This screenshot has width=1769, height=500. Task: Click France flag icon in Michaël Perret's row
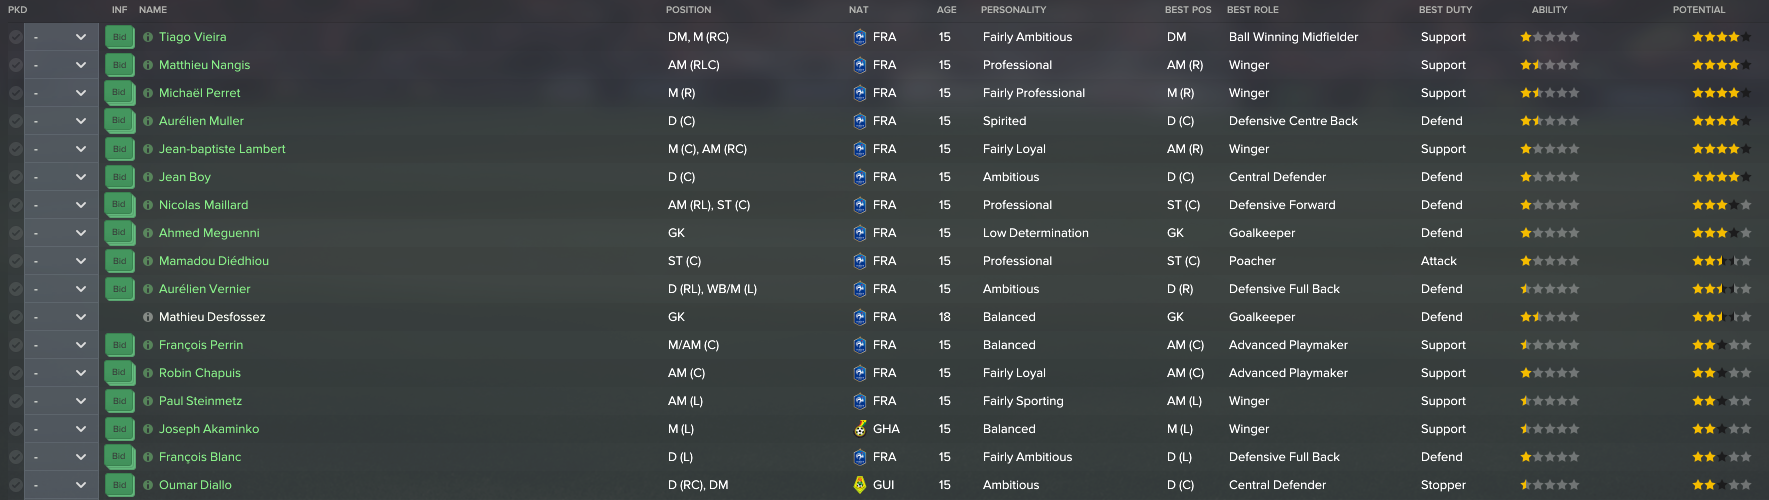tap(860, 93)
